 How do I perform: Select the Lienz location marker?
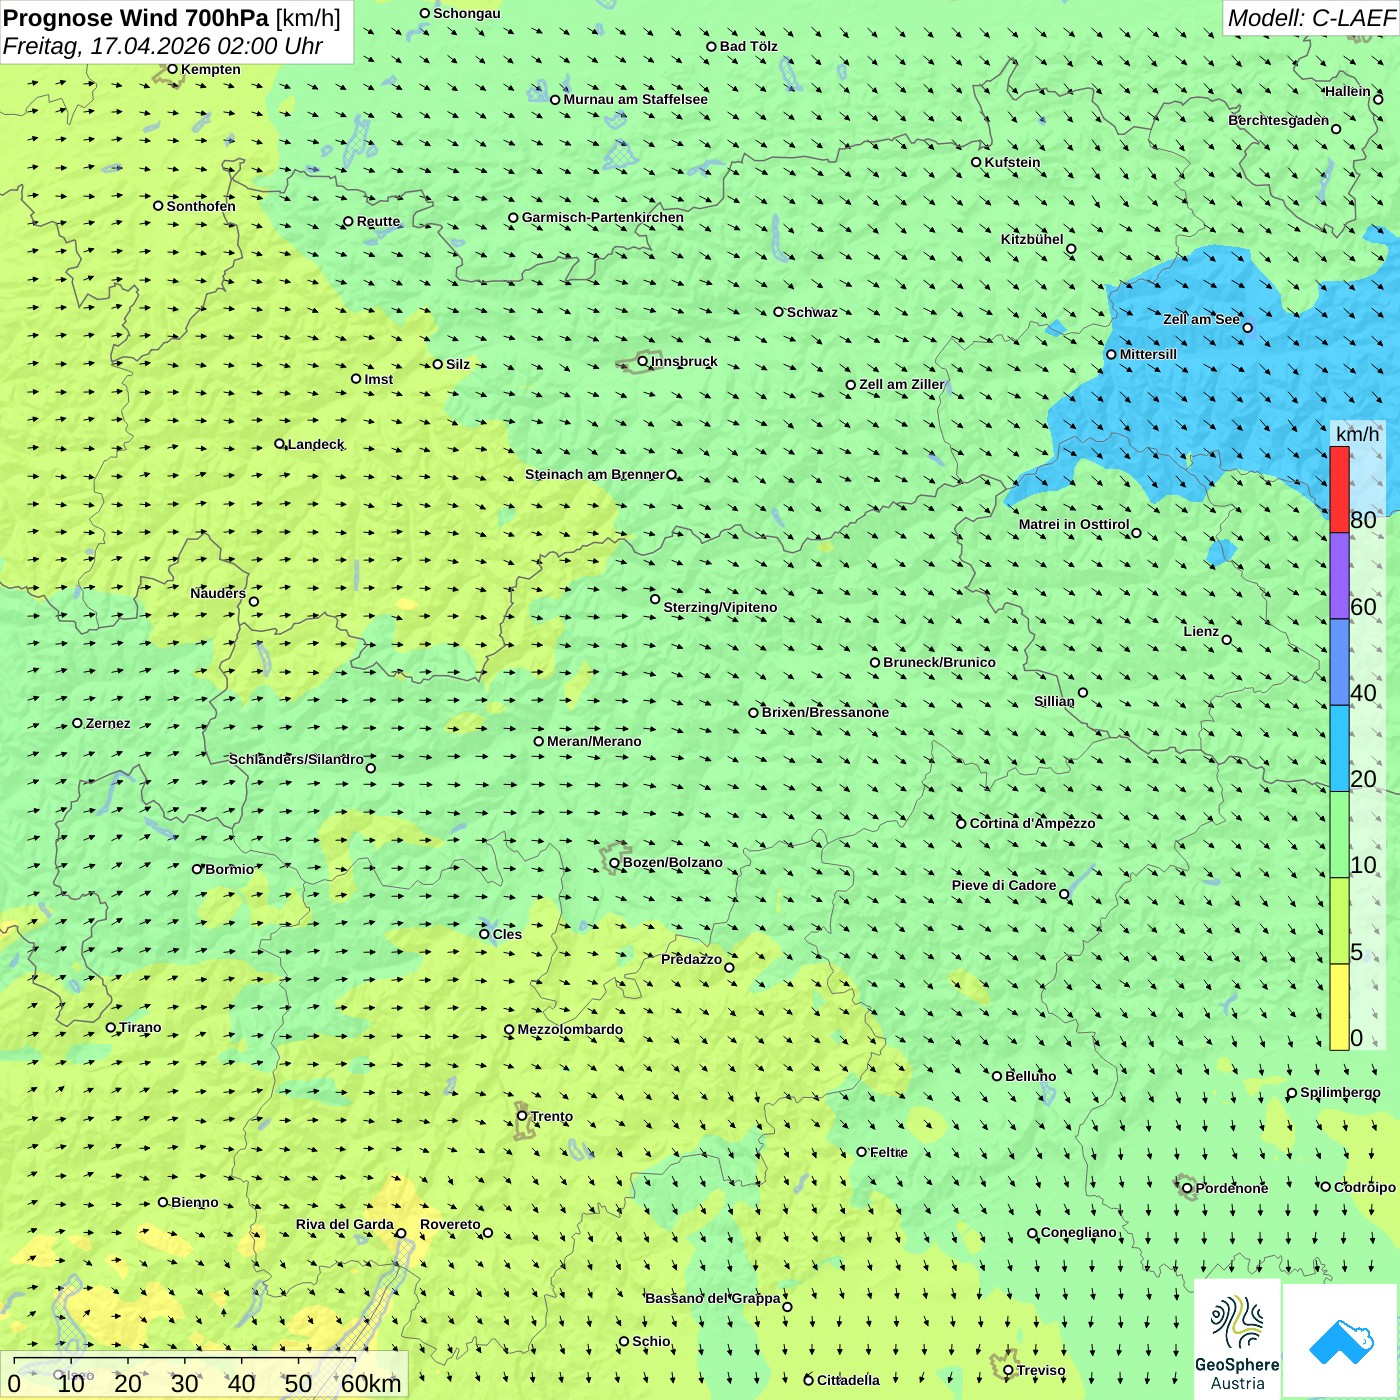pyautogui.click(x=1227, y=640)
